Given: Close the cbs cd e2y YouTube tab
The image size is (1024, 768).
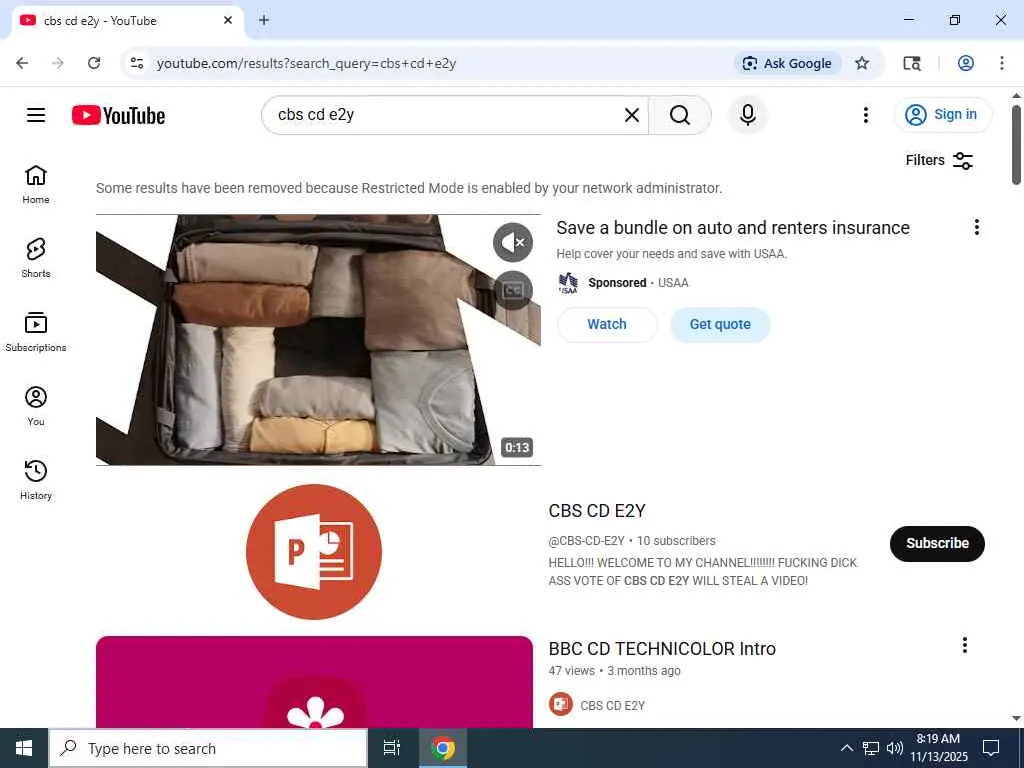Looking at the screenshot, I should pyautogui.click(x=228, y=20).
